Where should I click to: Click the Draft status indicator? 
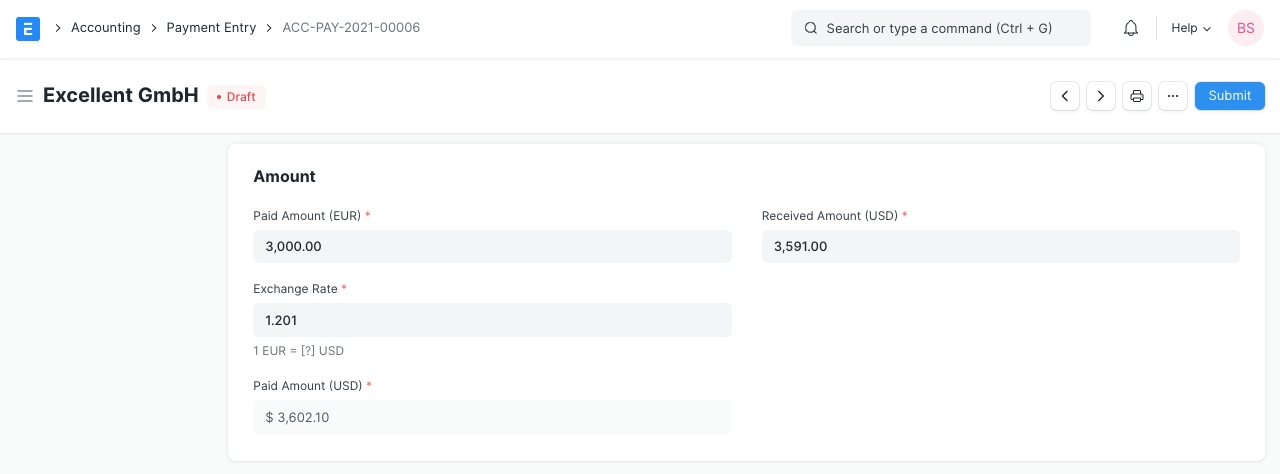pos(237,97)
